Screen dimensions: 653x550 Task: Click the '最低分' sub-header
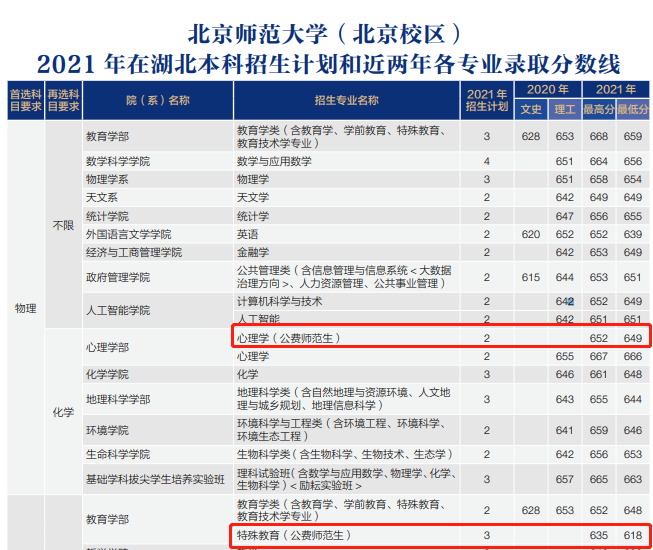click(633, 110)
